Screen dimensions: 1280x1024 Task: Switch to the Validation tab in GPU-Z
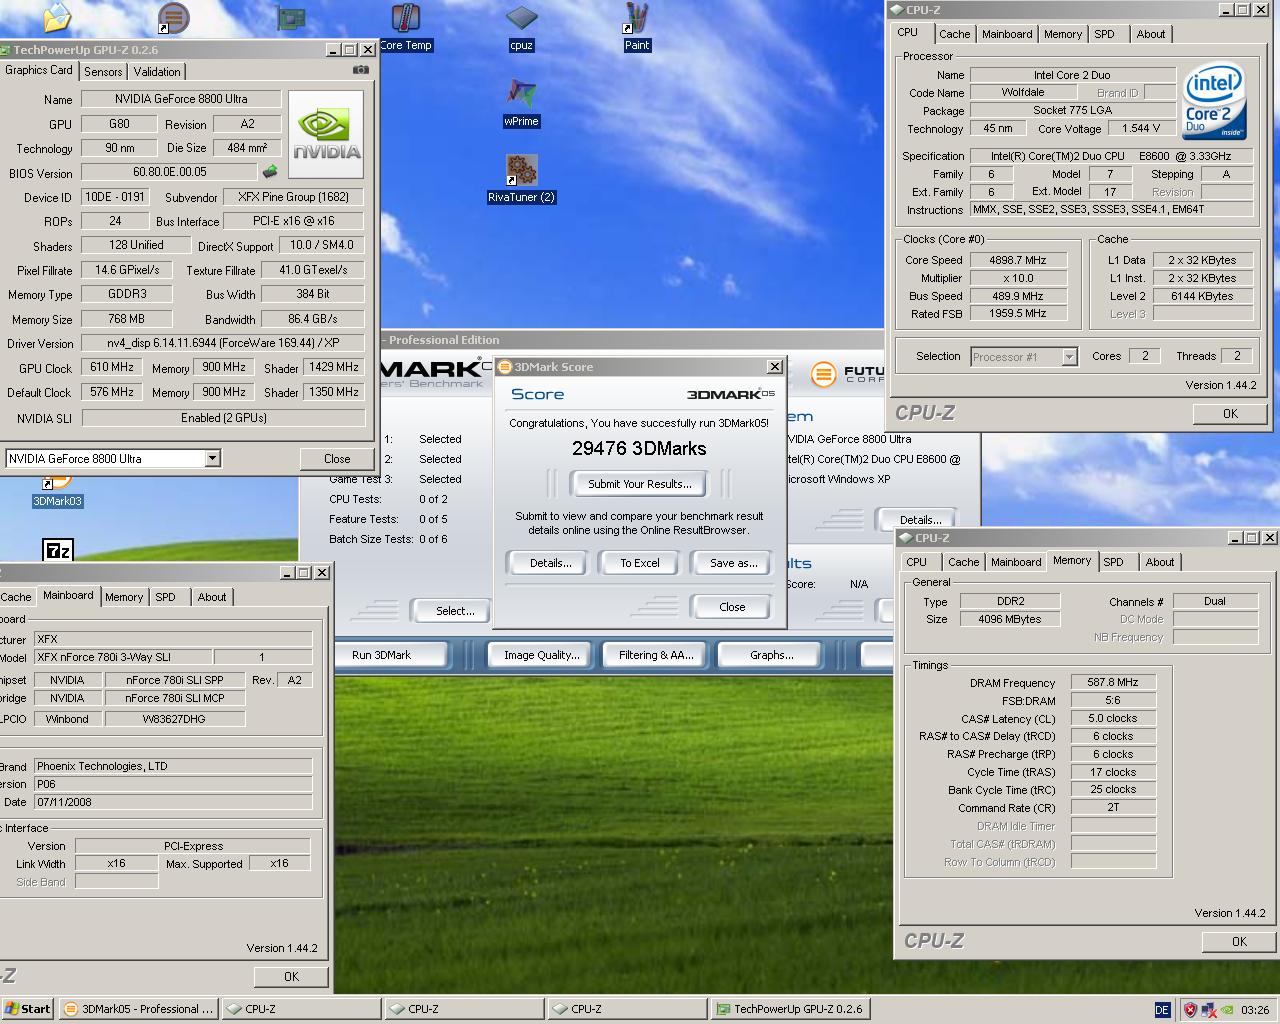click(157, 72)
